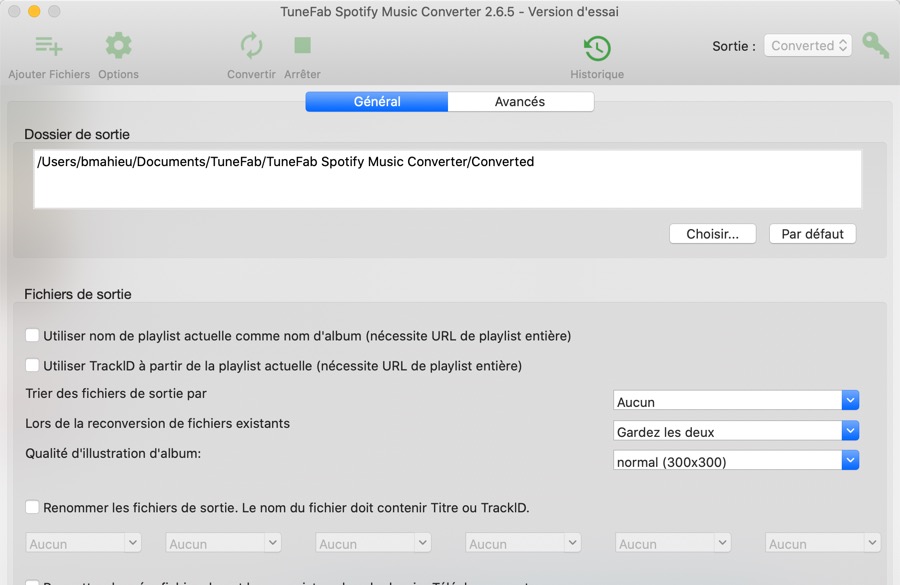Open Options via the gear icon
This screenshot has width=900, height=585.
(x=118, y=46)
